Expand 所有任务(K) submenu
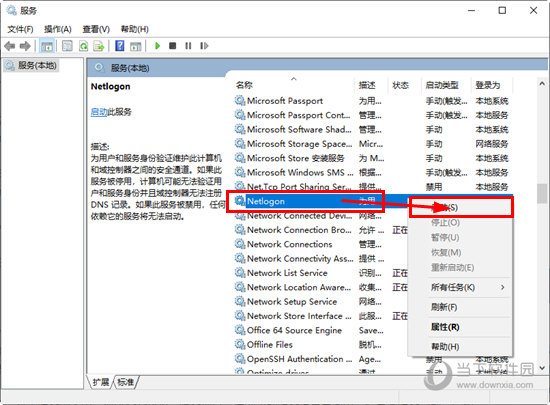Screen dimensions: 550x405 coord(461,288)
